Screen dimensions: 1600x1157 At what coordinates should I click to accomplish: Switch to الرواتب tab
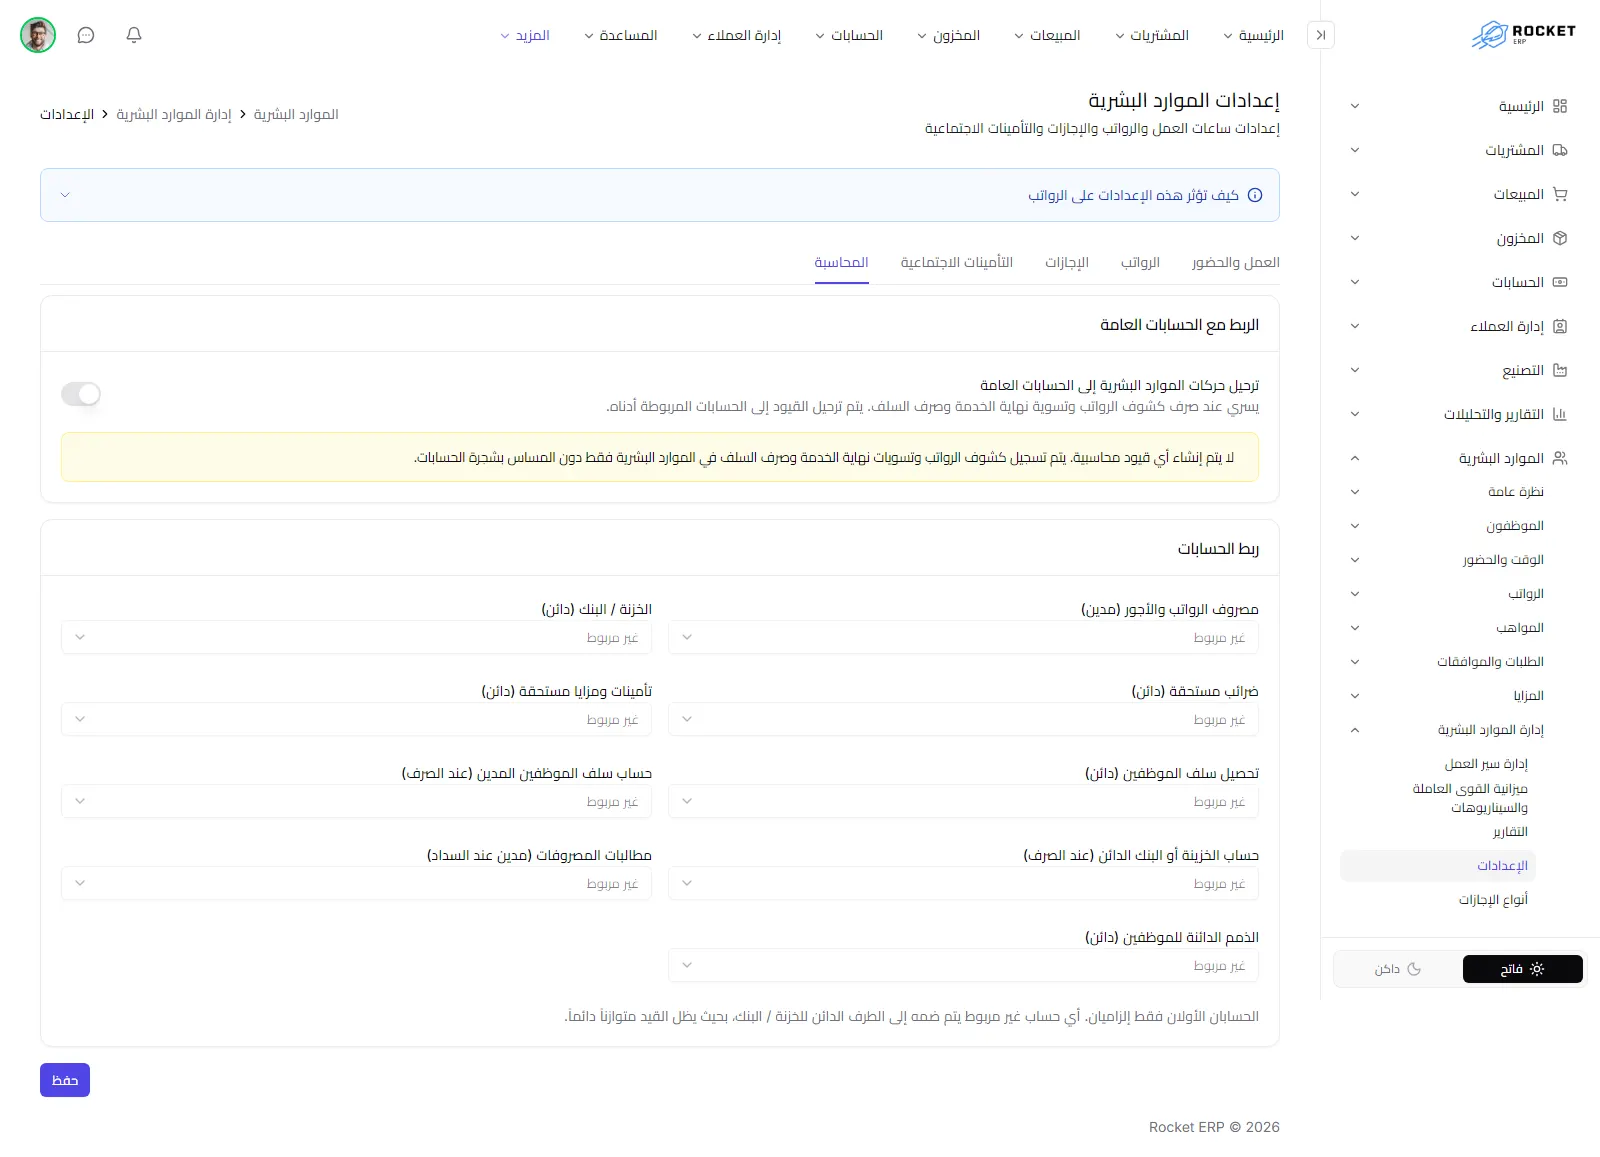(x=1140, y=262)
